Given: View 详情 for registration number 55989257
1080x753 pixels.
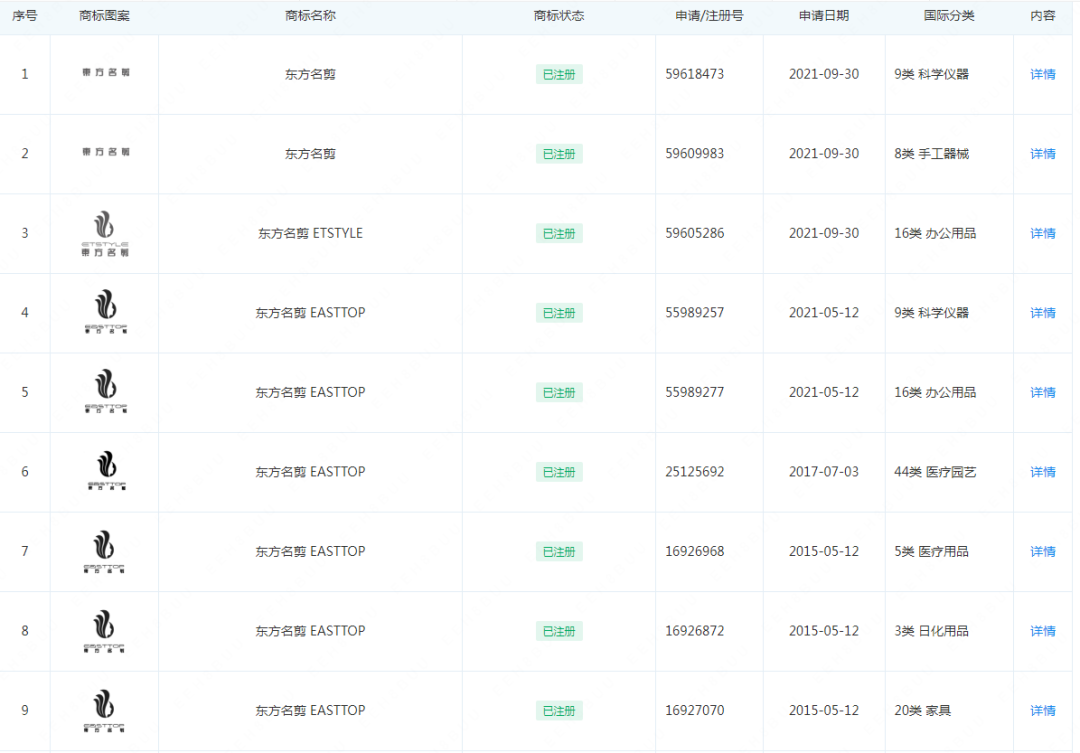Looking at the screenshot, I should click(1042, 313).
